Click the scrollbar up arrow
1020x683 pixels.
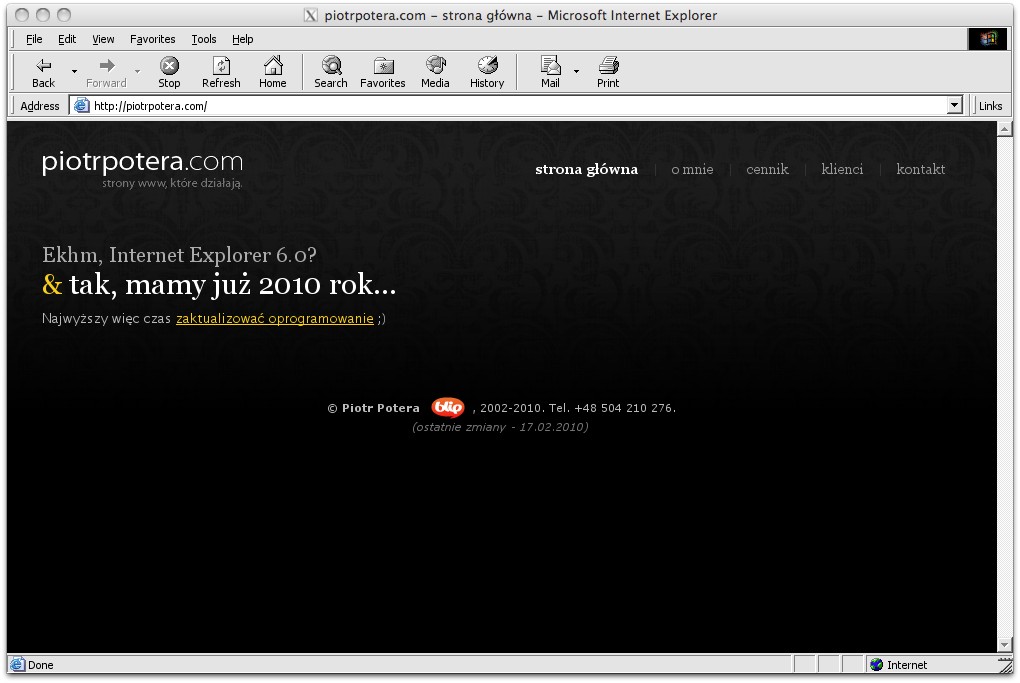(x=1004, y=129)
